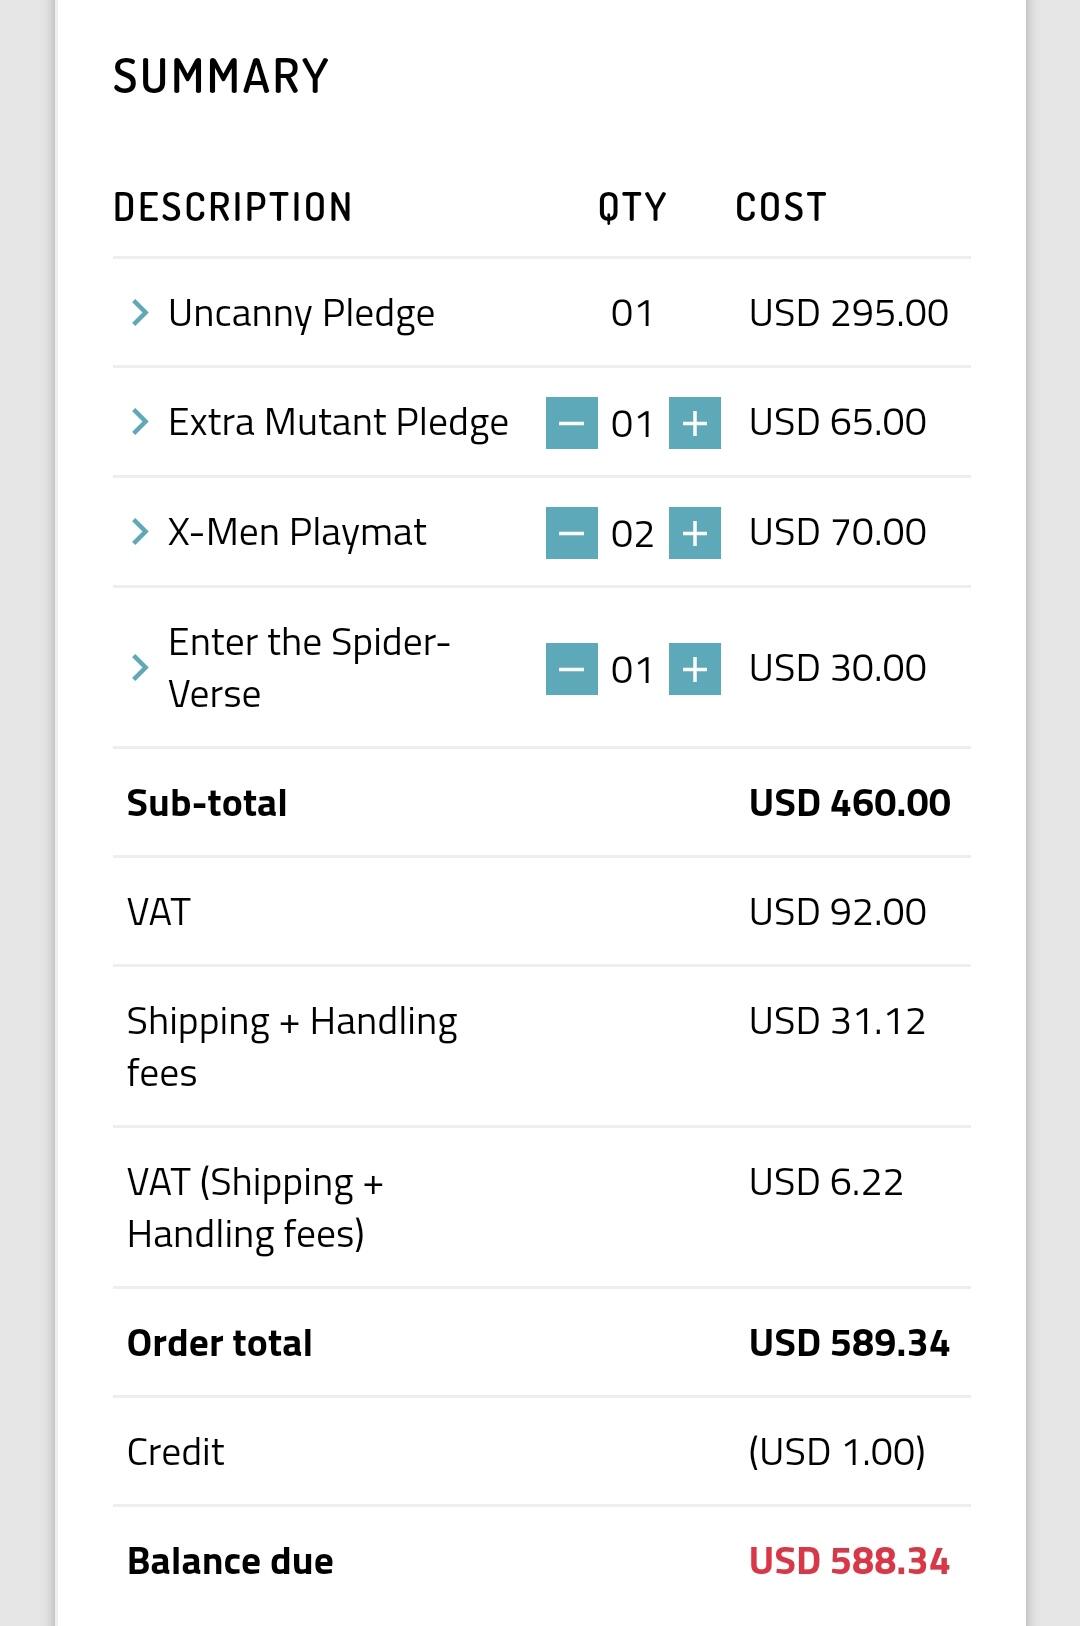1080x1626 pixels.
Task: Expand the Uncanny Pledge row chevron
Action: tap(140, 313)
